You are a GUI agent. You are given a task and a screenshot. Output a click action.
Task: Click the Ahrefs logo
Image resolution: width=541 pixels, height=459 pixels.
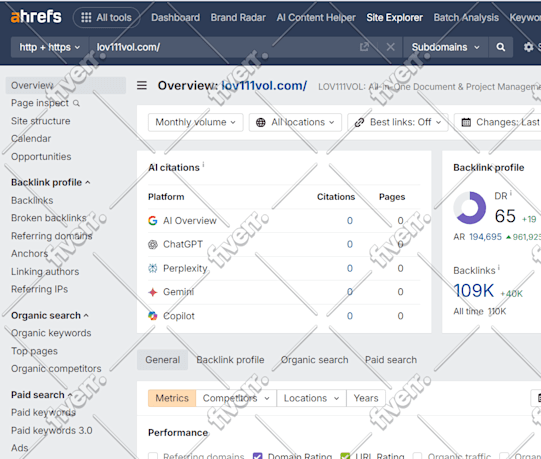(x=36, y=17)
